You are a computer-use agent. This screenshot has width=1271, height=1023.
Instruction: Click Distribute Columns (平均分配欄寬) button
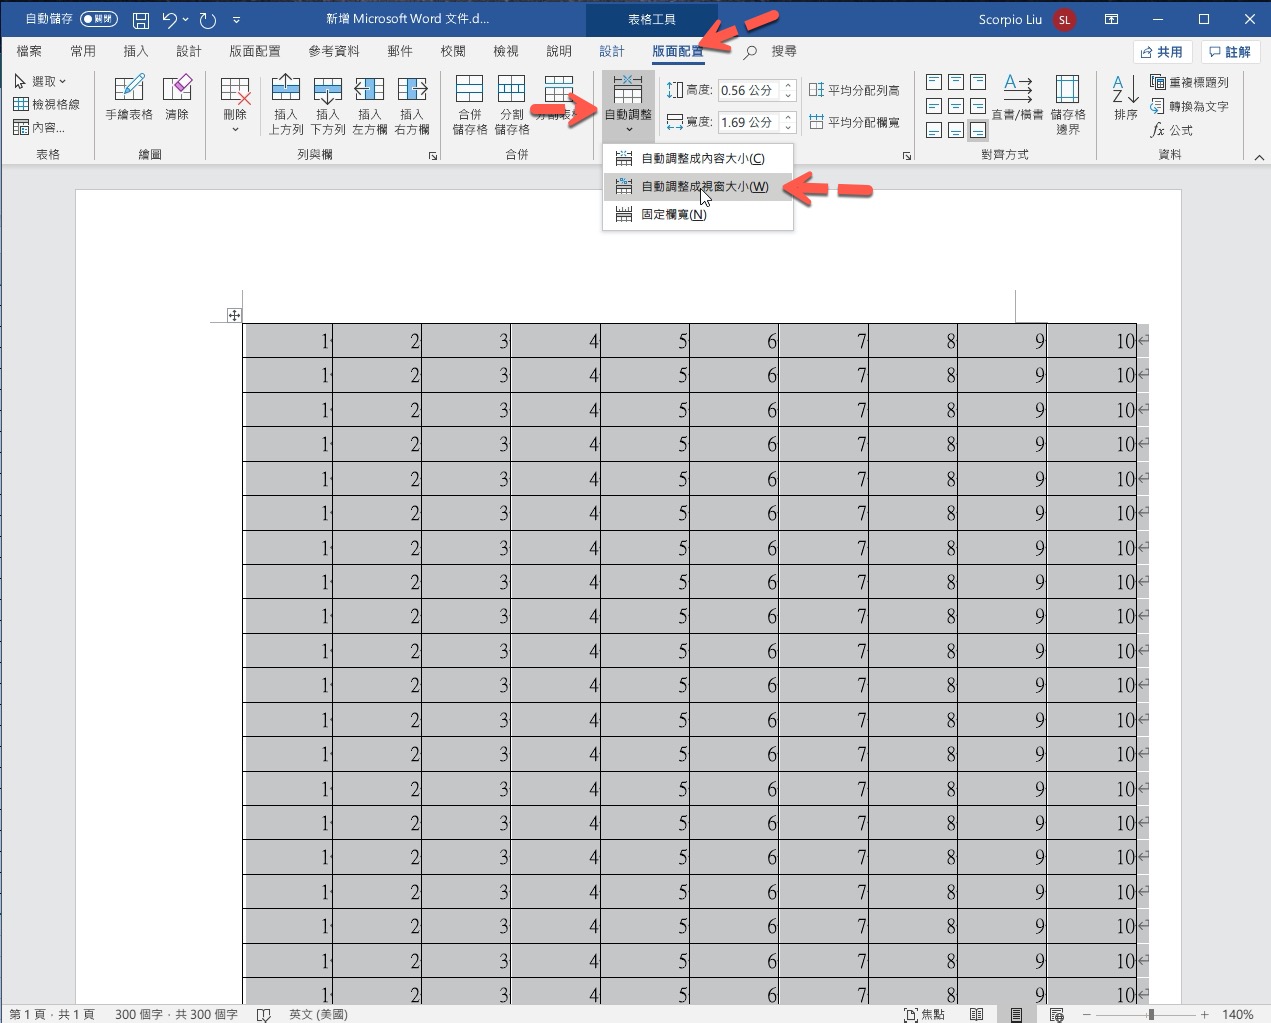click(855, 122)
